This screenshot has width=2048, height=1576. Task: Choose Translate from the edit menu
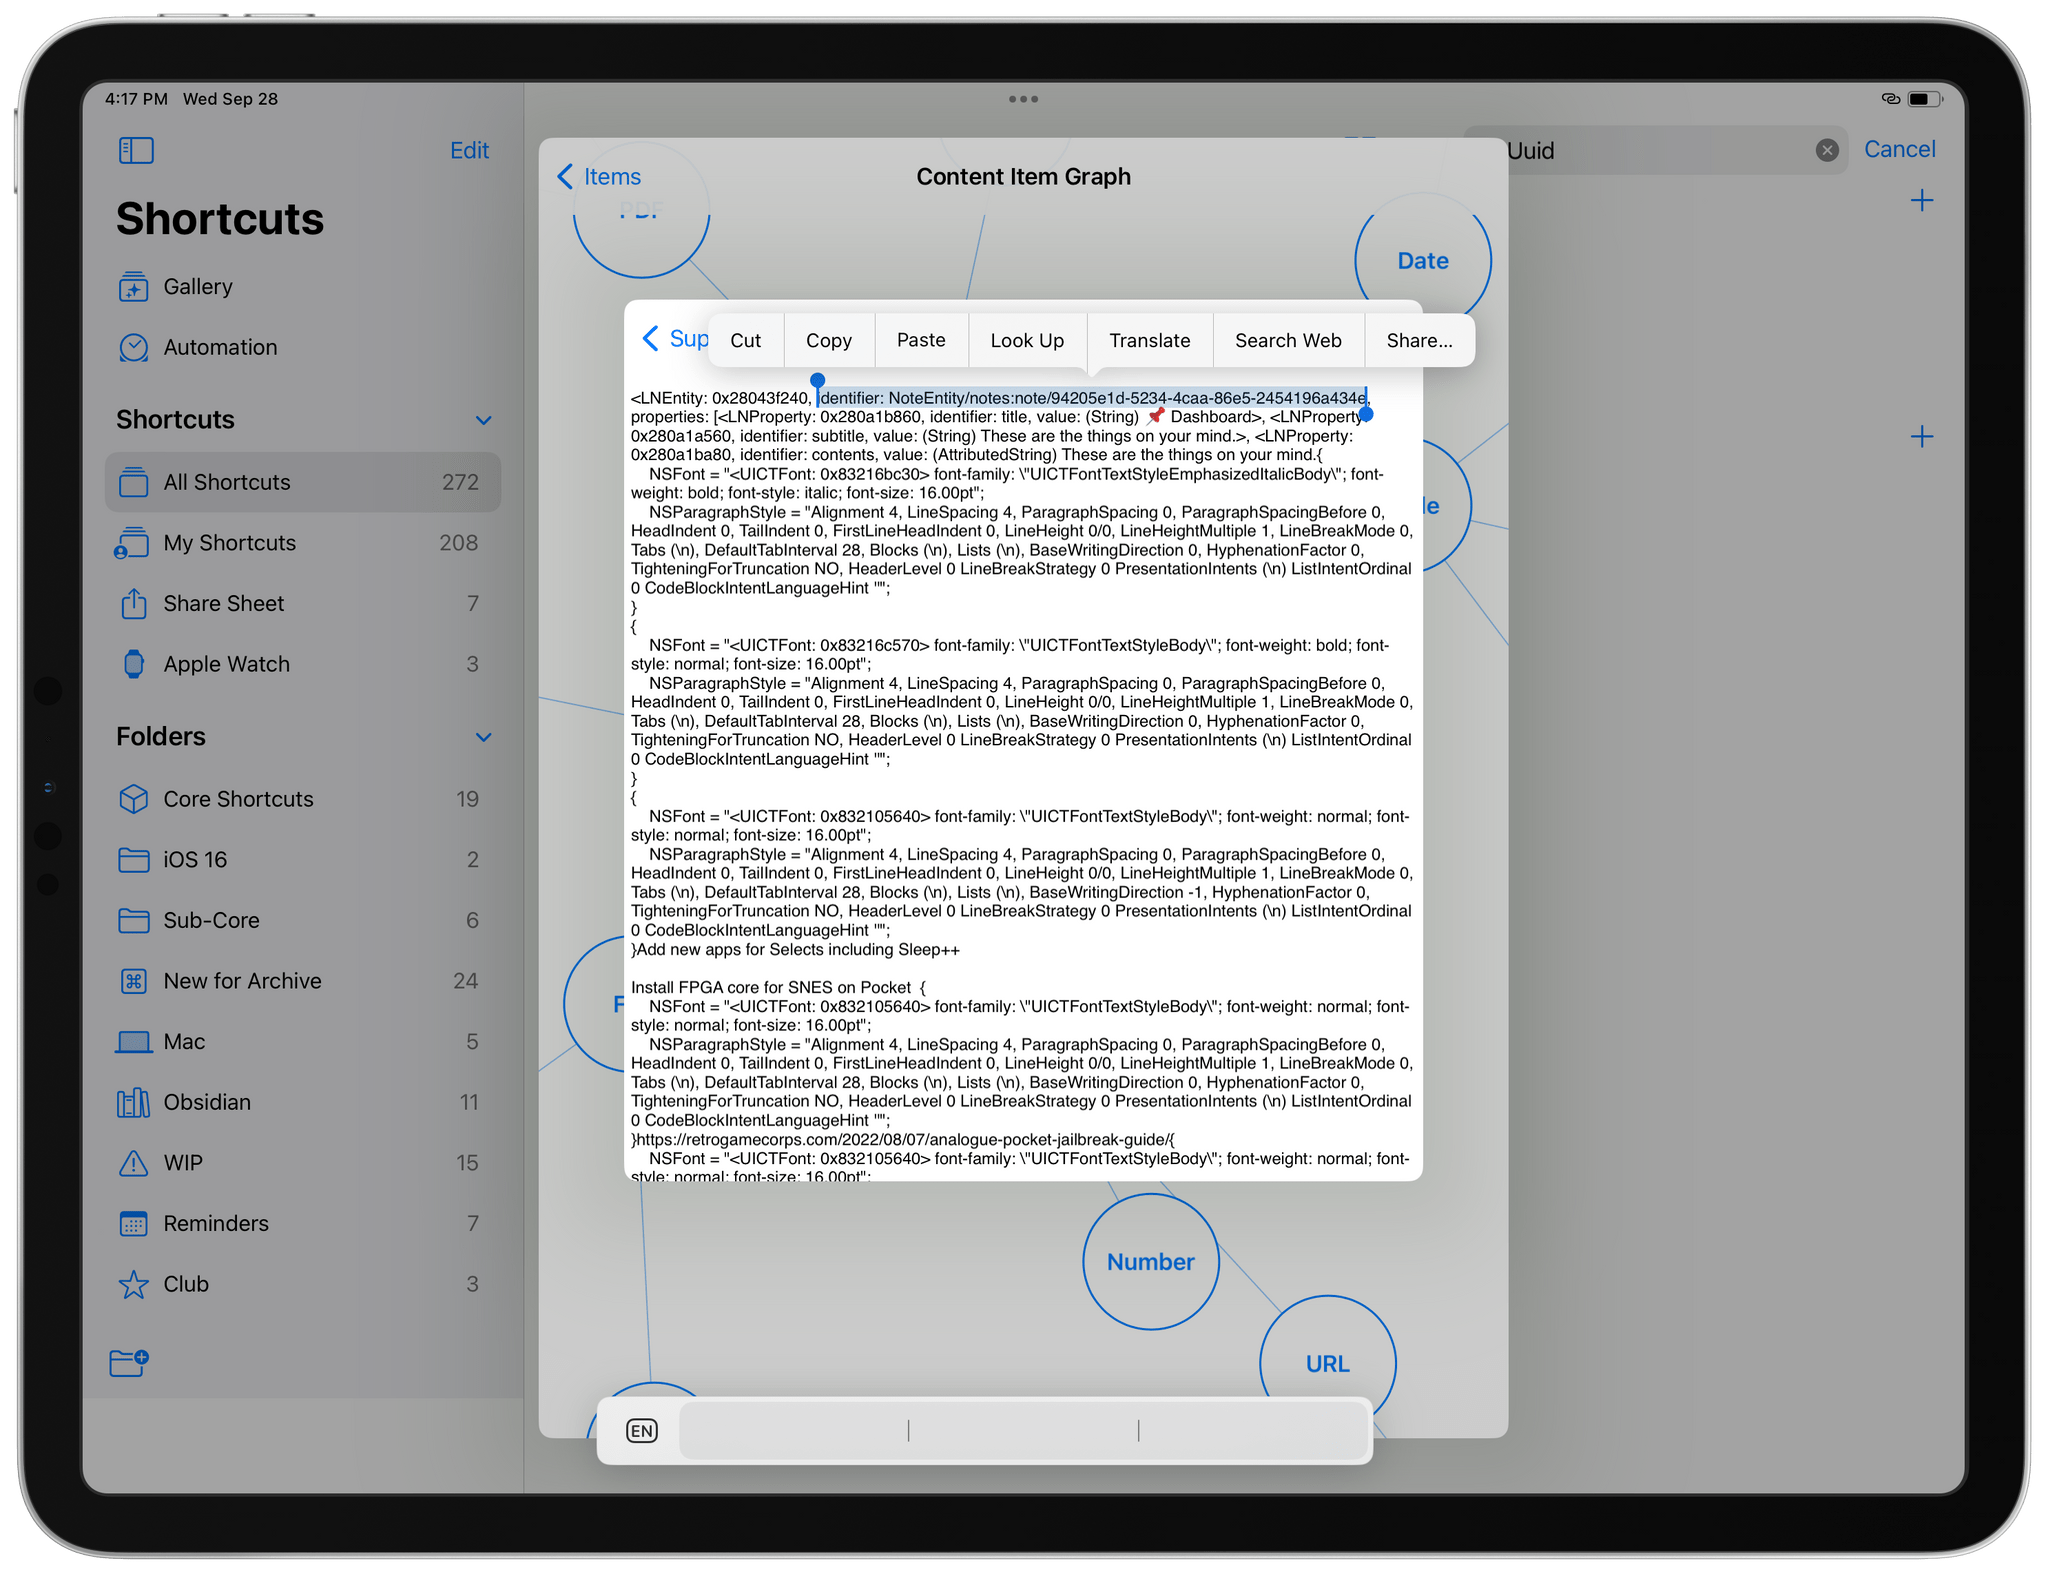click(x=1150, y=340)
